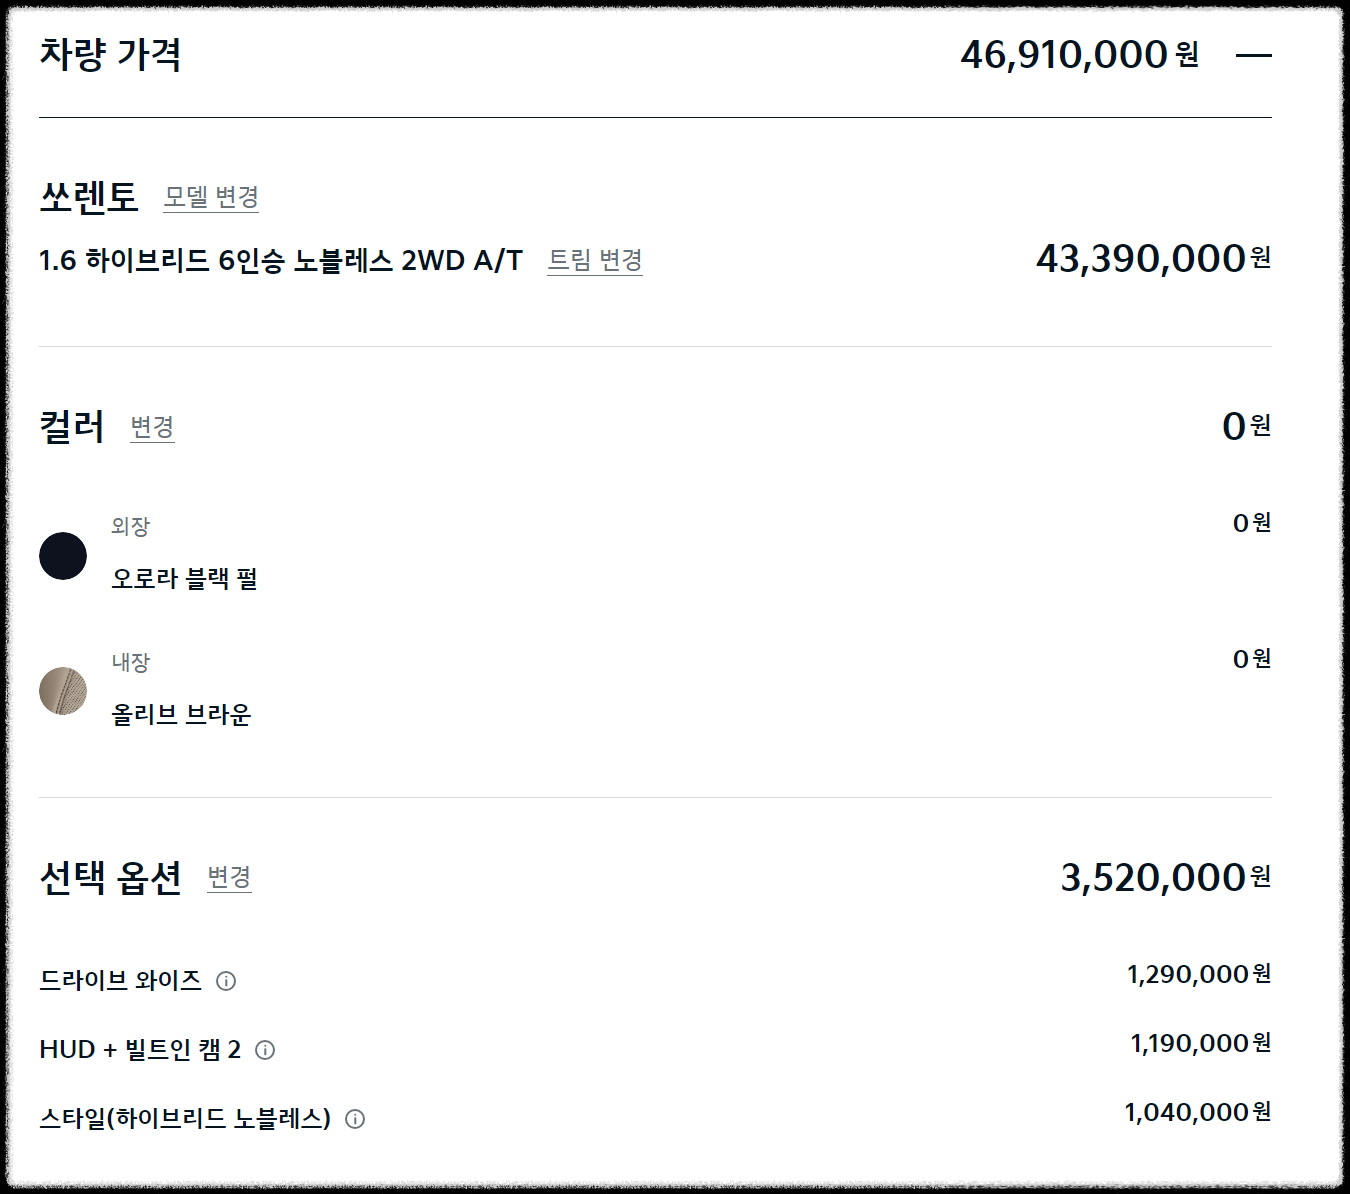
Task: Open info tooltip for 스타일(하이브리드 노블레스)
Action: [355, 1119]
